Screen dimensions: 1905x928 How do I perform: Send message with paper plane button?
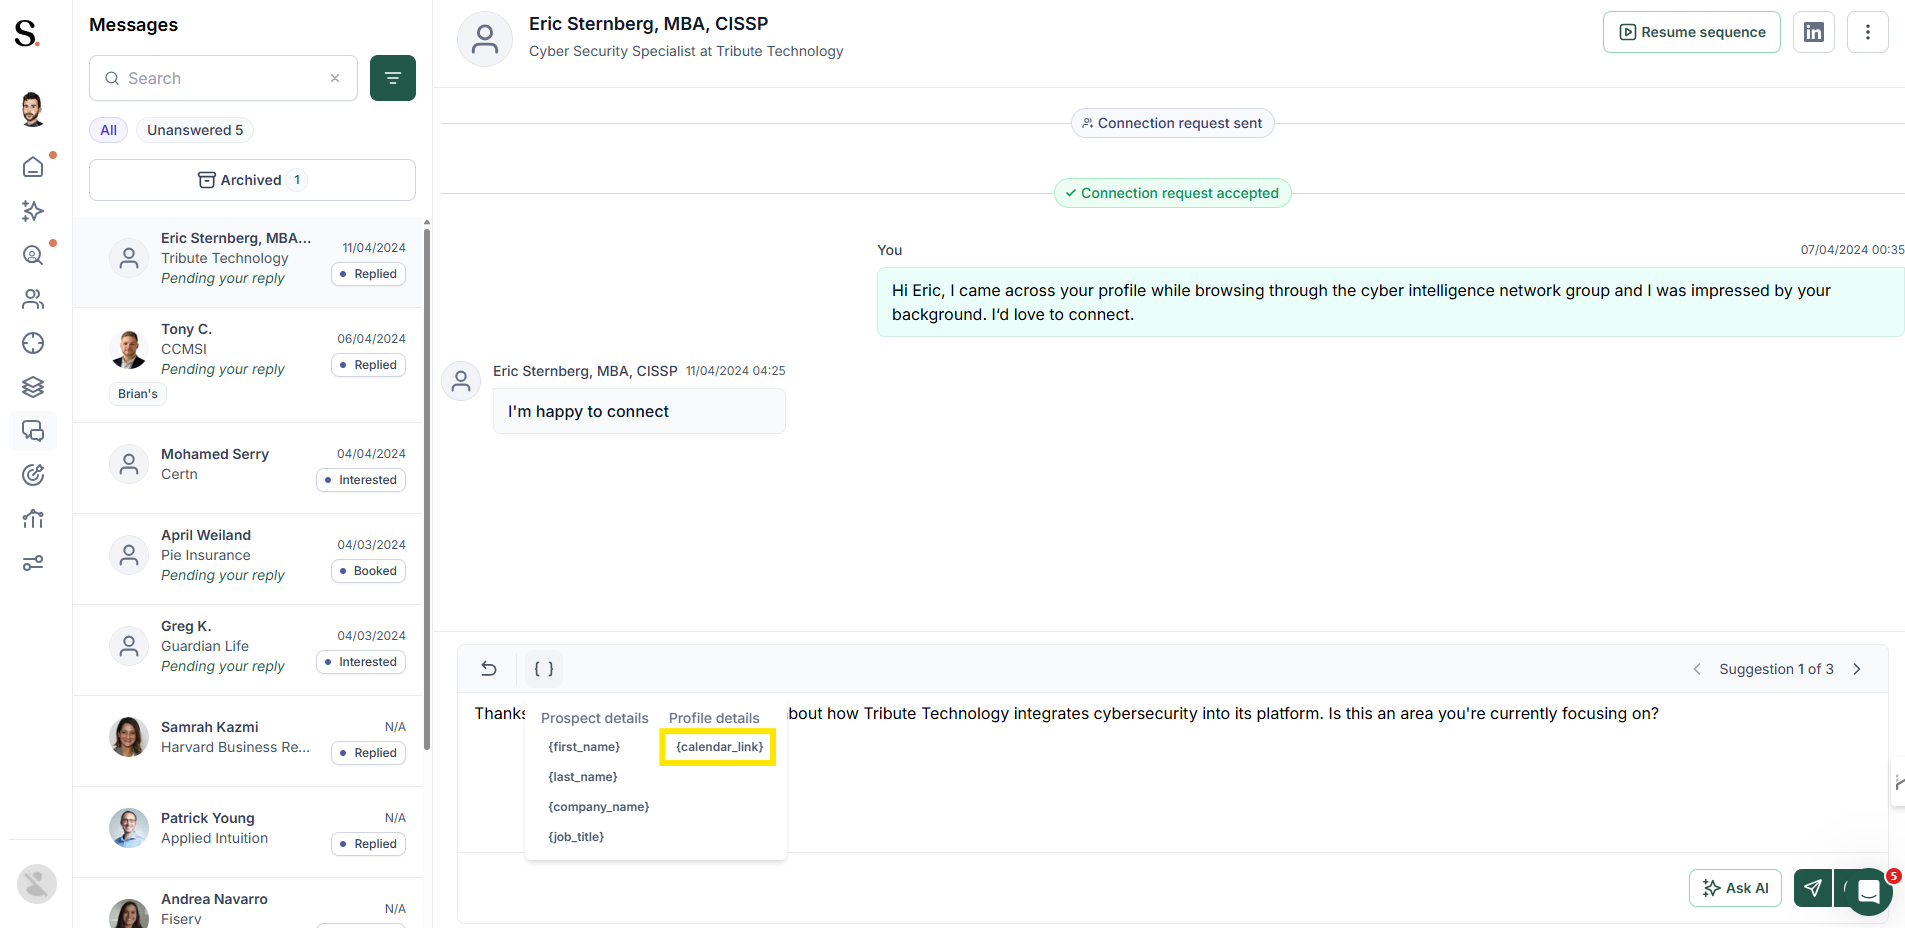tap(1813, 888)
